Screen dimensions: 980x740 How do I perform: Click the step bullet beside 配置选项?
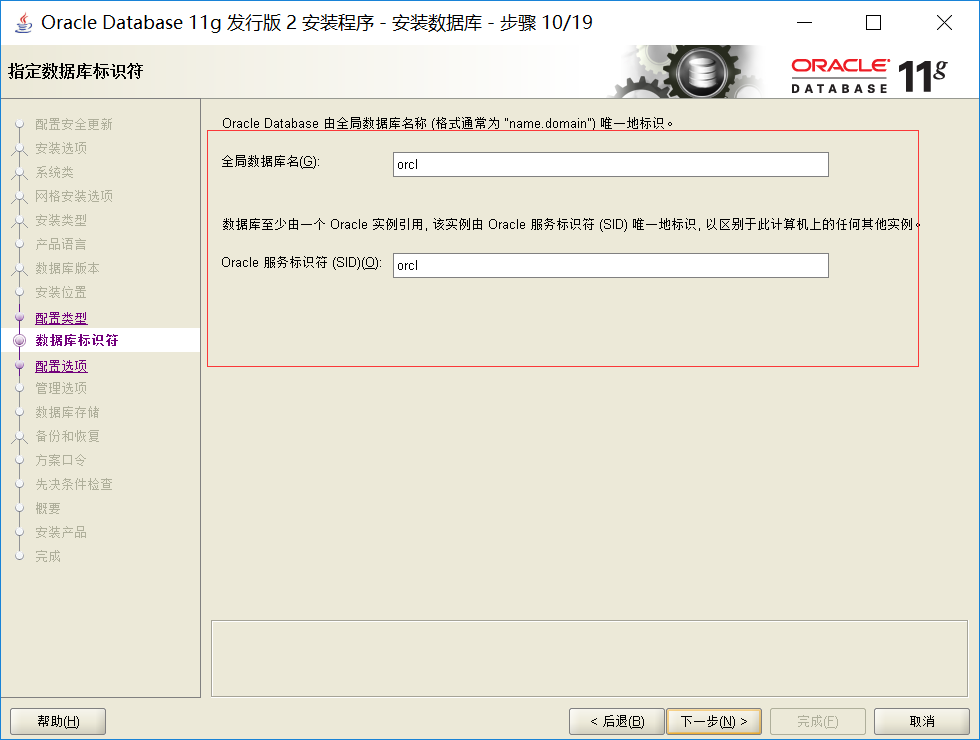19,366
